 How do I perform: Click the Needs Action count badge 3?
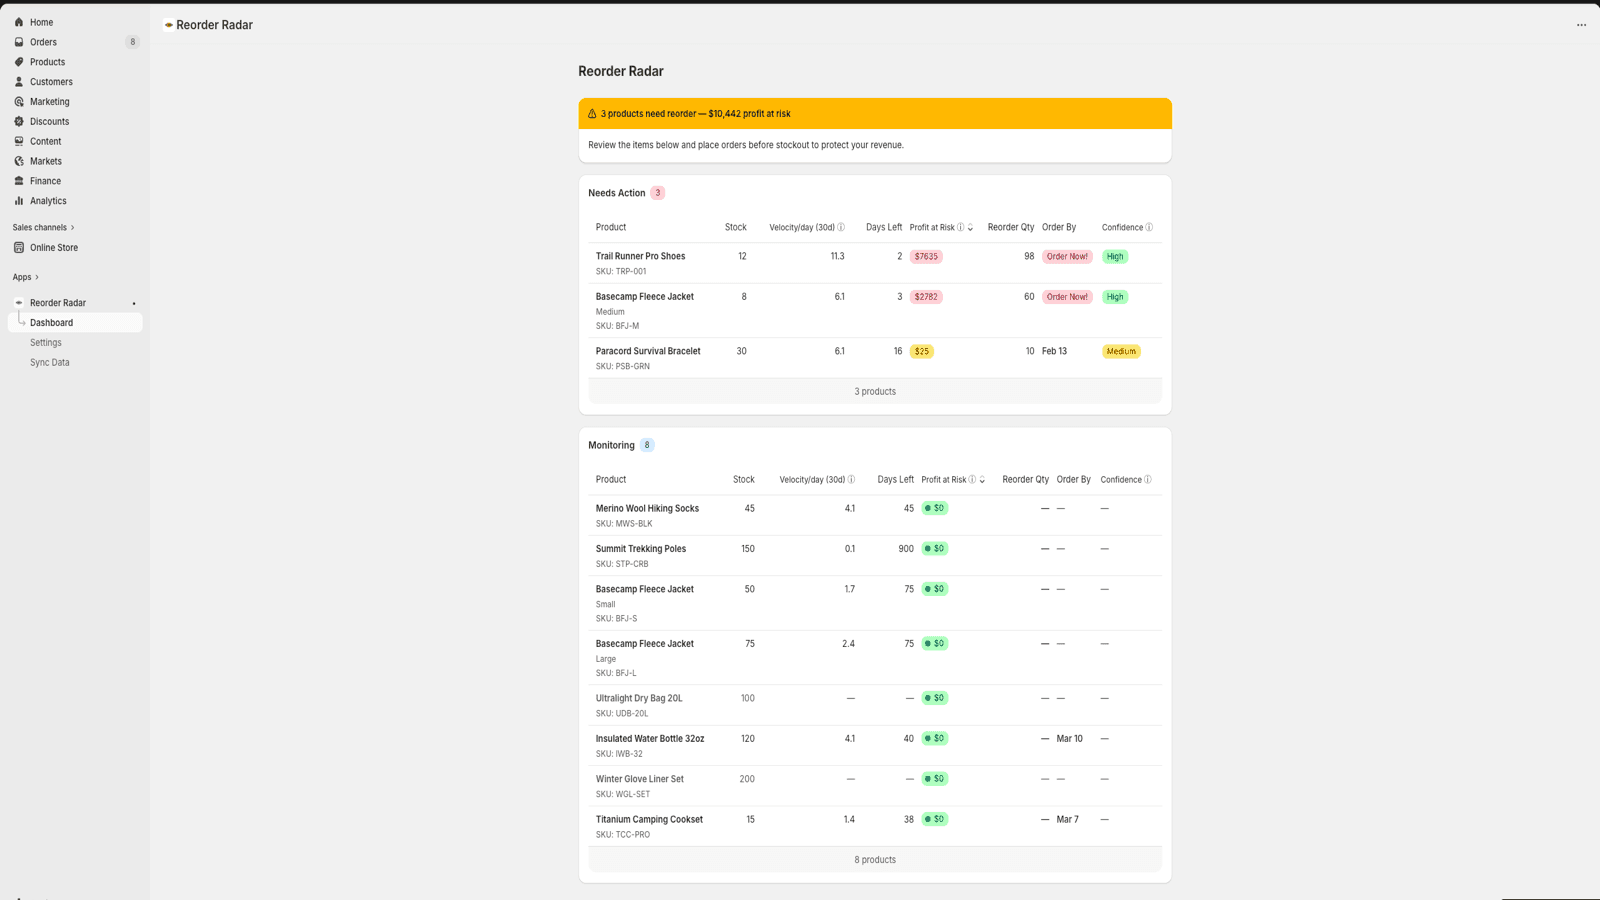click(658, 193)
